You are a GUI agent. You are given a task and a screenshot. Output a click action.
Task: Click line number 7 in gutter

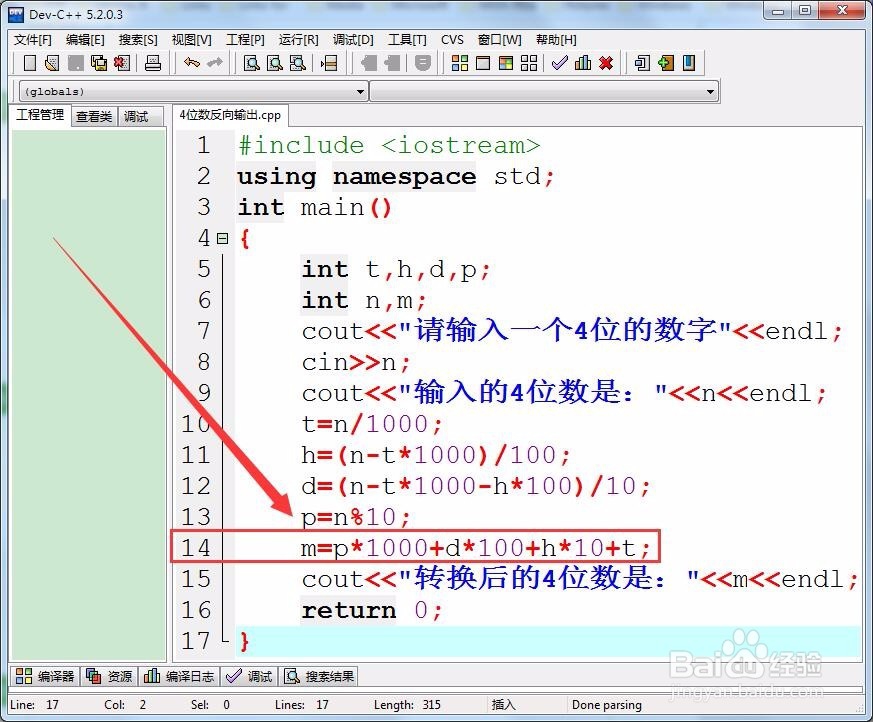[x=204, y=331]
